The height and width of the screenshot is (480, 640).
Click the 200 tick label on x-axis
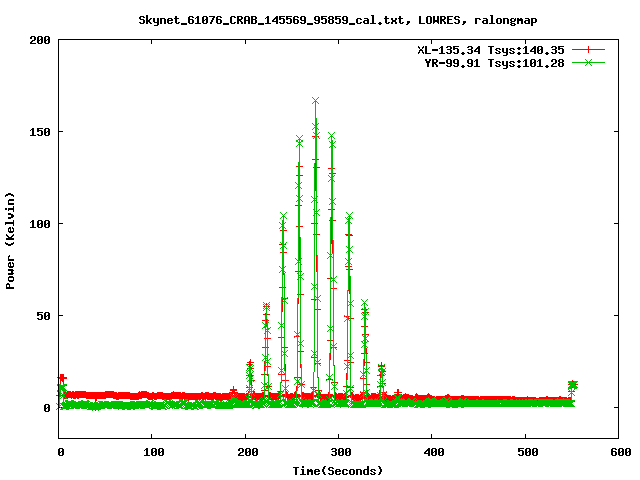click(245, 453)
